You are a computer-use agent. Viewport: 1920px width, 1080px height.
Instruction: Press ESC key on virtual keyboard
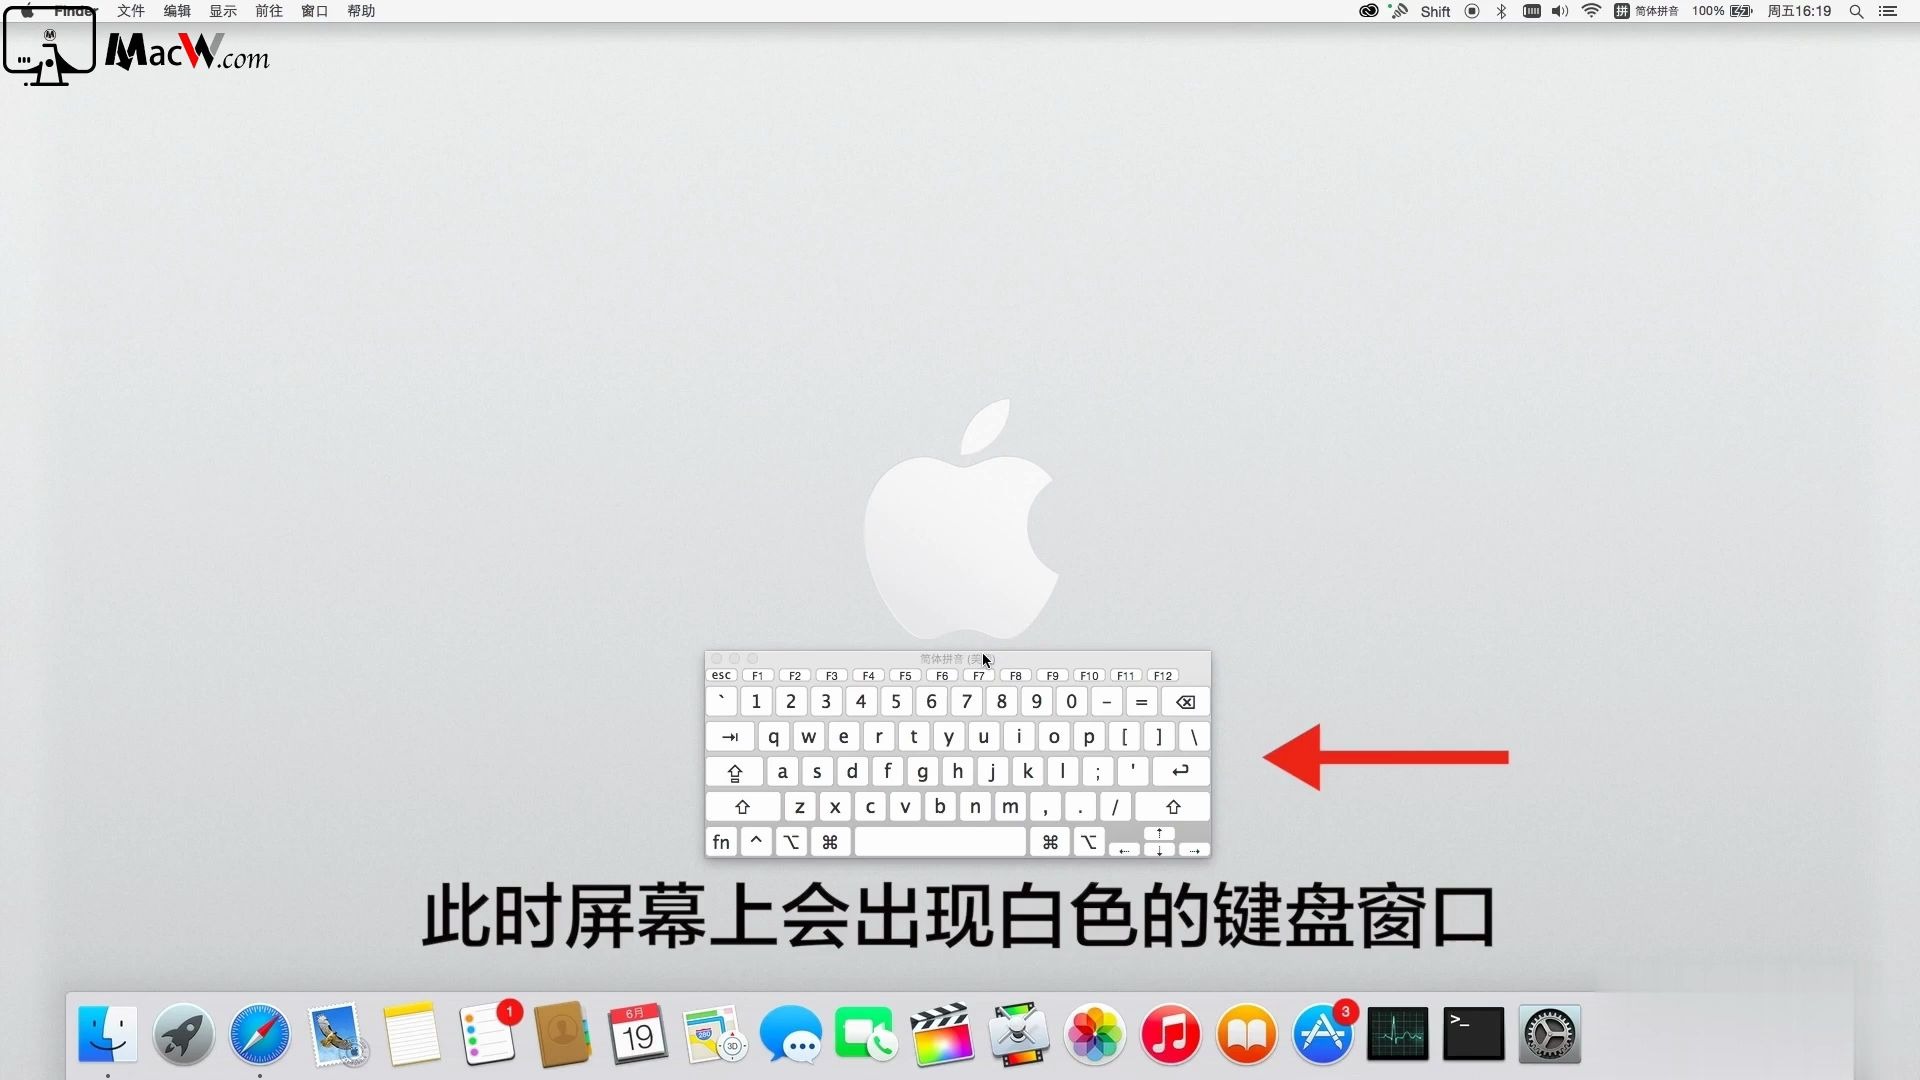pyautogui.click(x=720, y=675)
